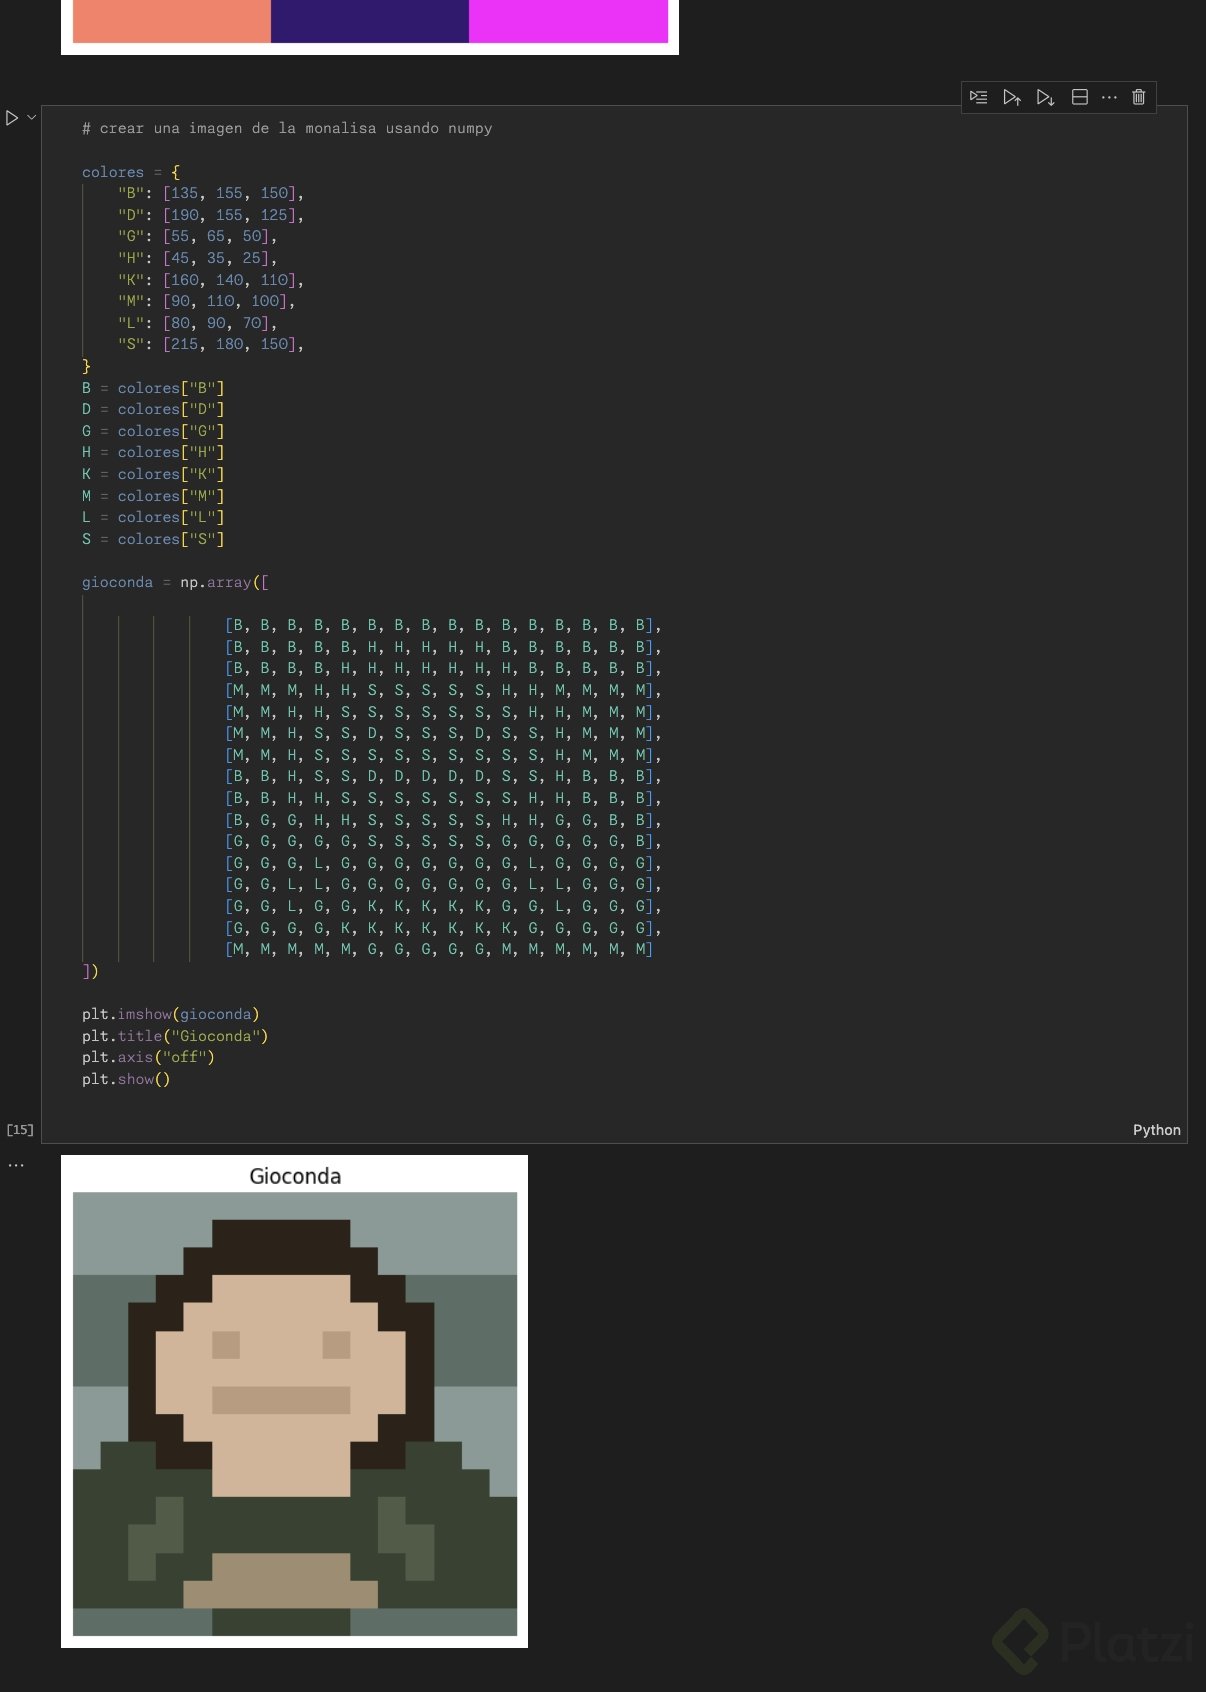1206x1692 pixels.
Task: Click plt.show() line
Action: [x=126, y=1079]
